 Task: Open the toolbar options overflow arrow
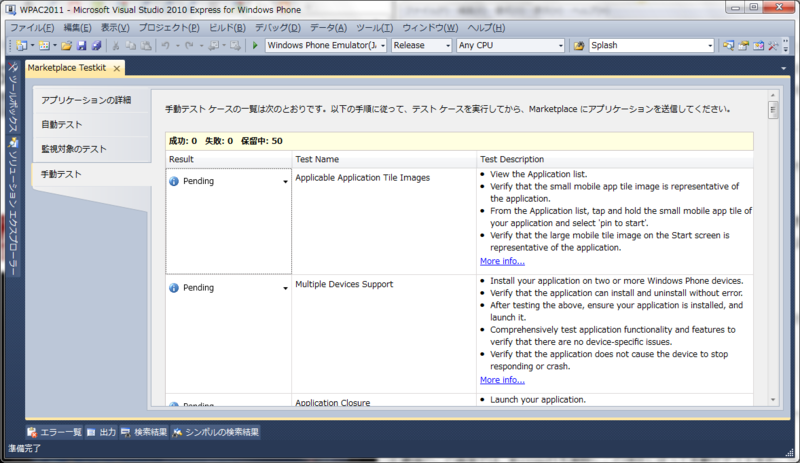[786, 46]
